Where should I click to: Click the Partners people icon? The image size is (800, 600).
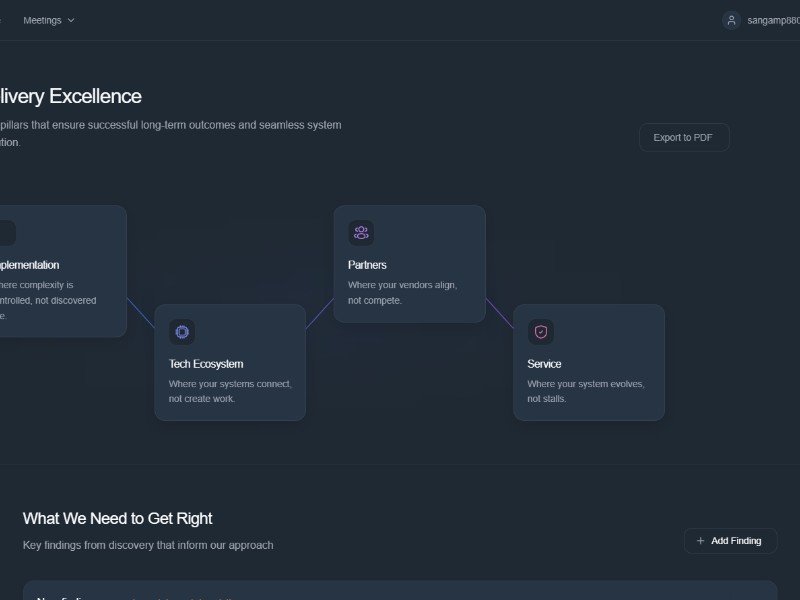click(361, 233)
